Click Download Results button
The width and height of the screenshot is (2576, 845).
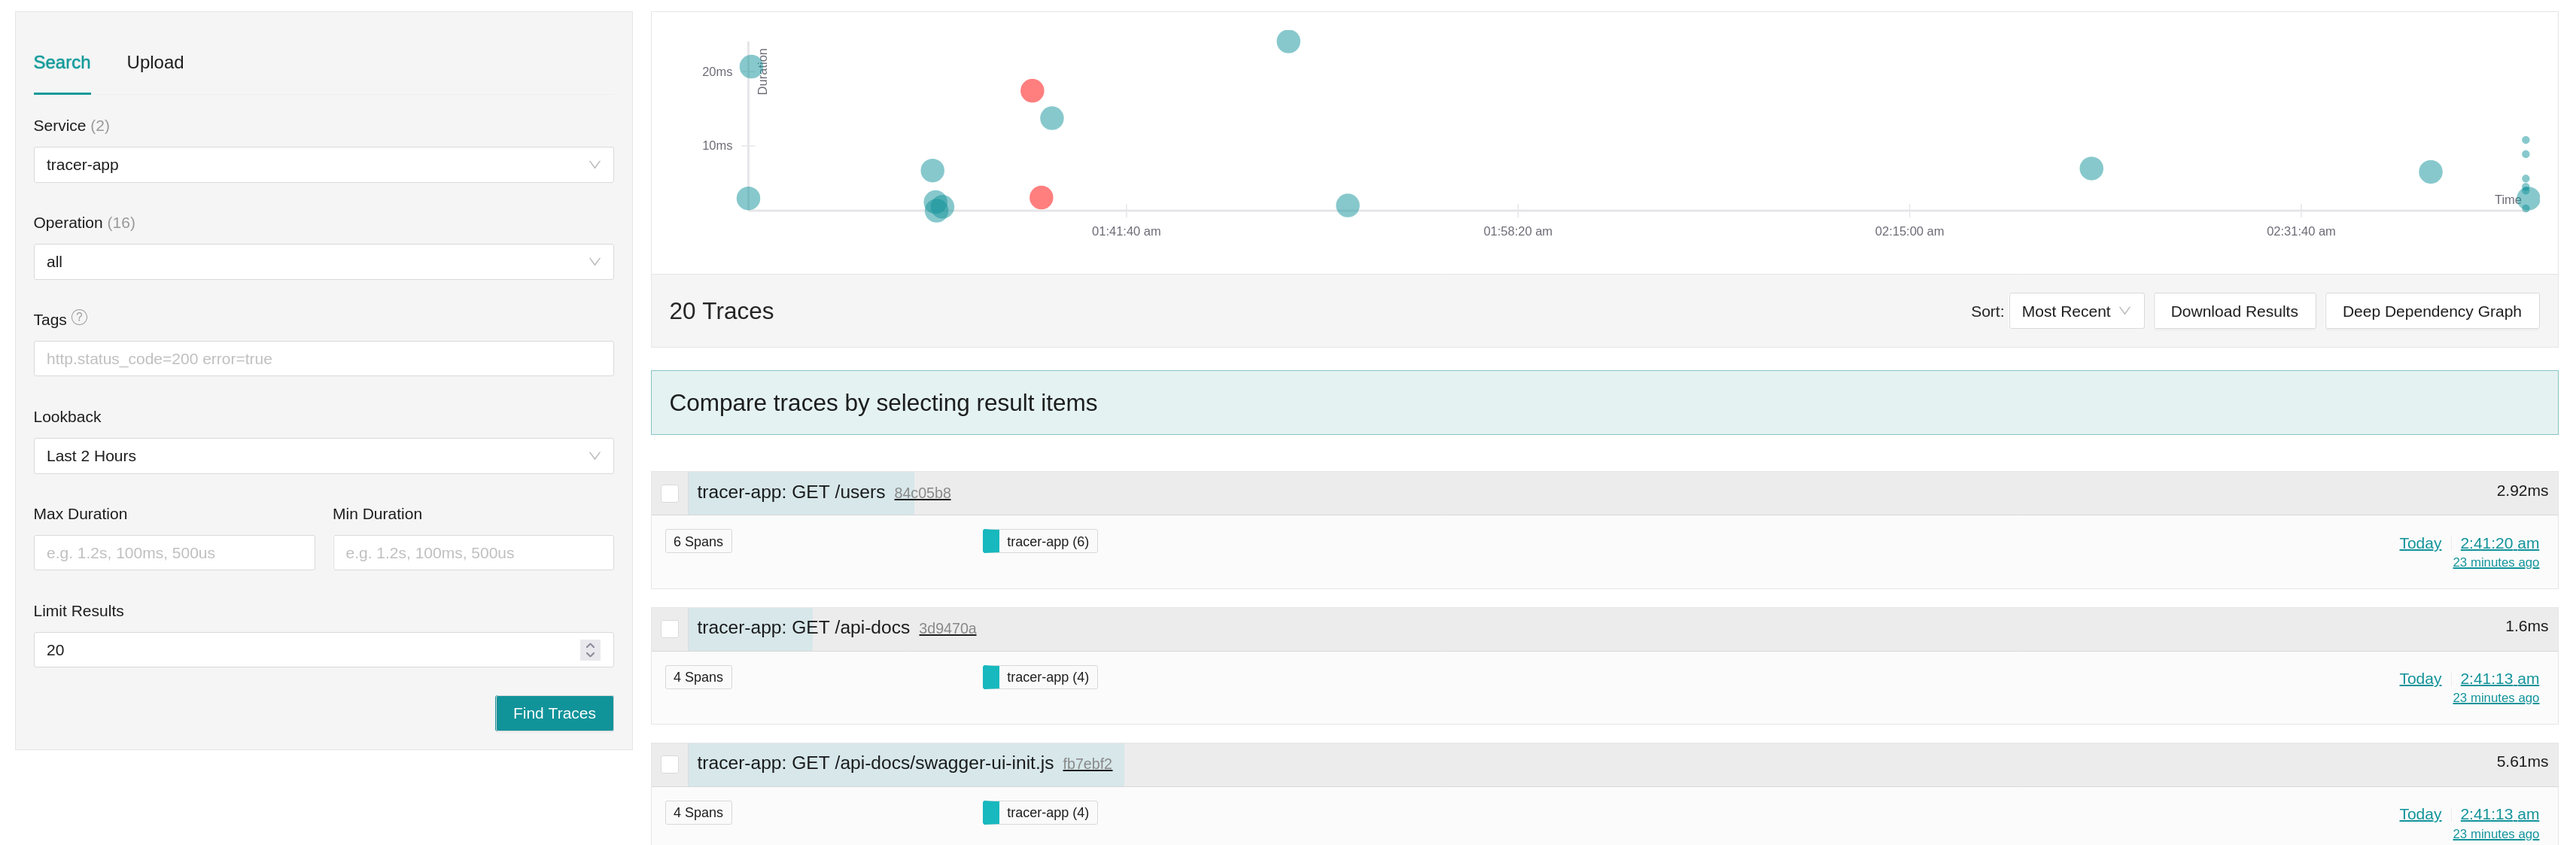[x=2234, y=311]
